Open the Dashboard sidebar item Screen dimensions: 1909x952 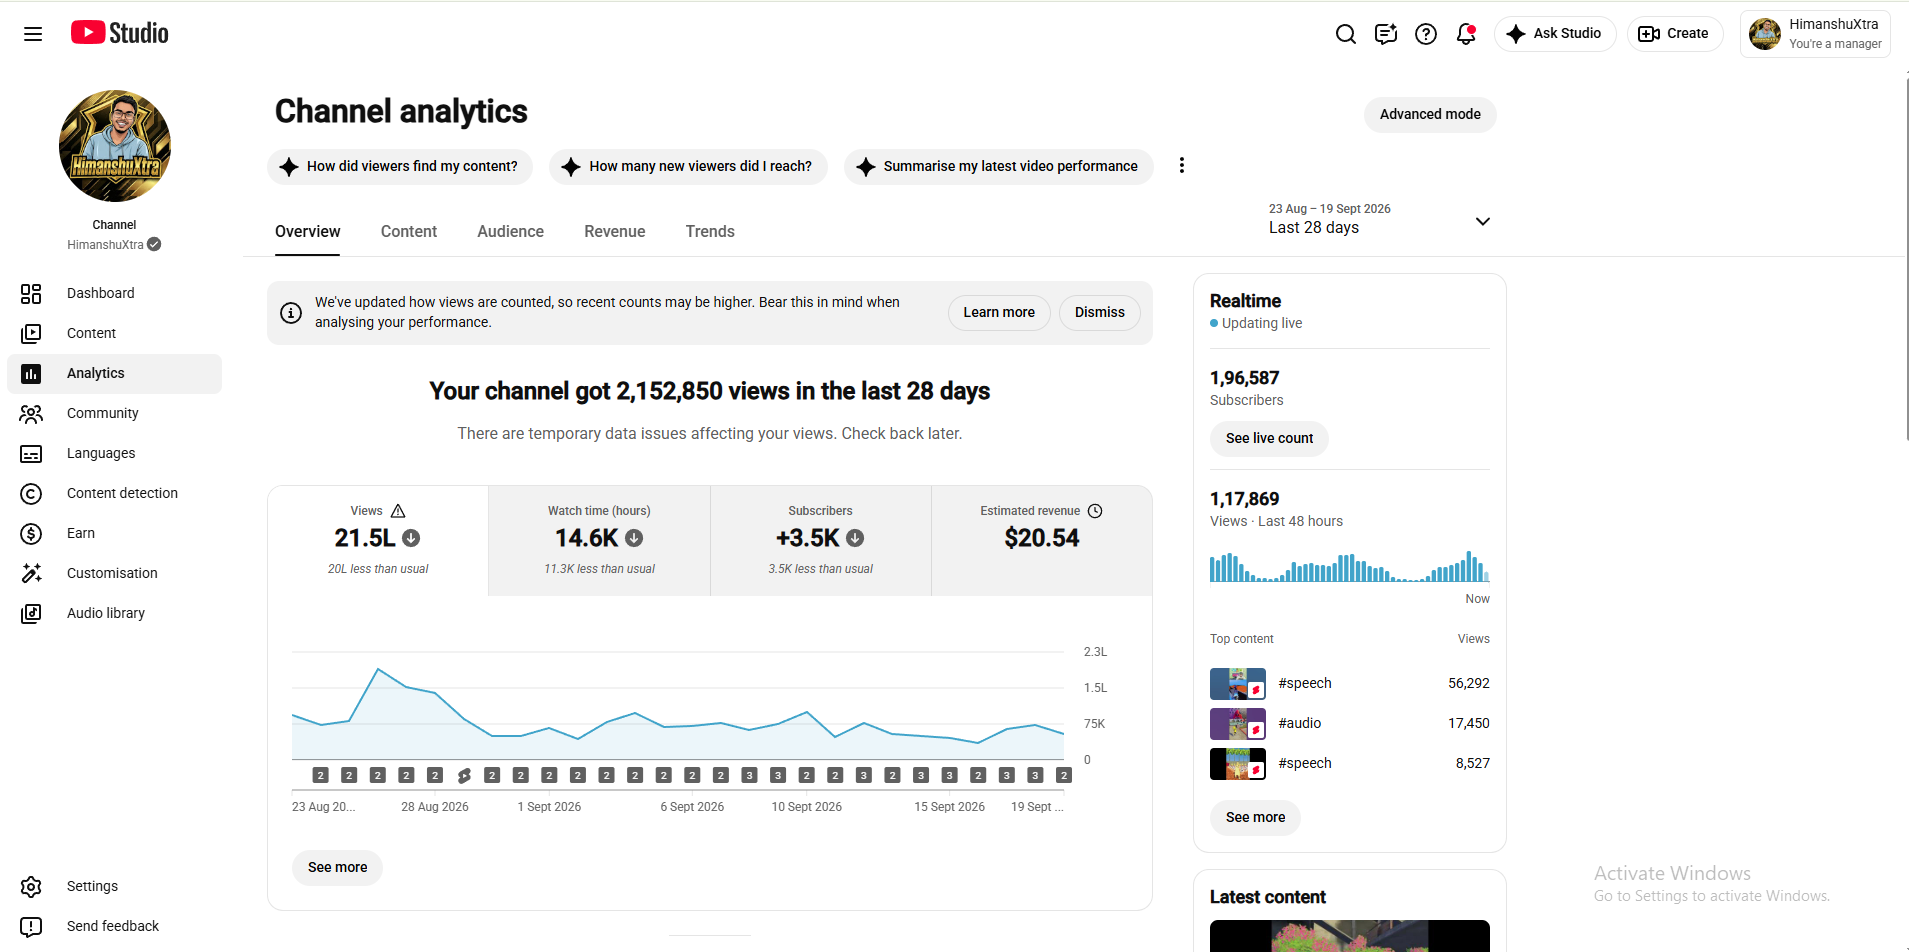[114, 293]
